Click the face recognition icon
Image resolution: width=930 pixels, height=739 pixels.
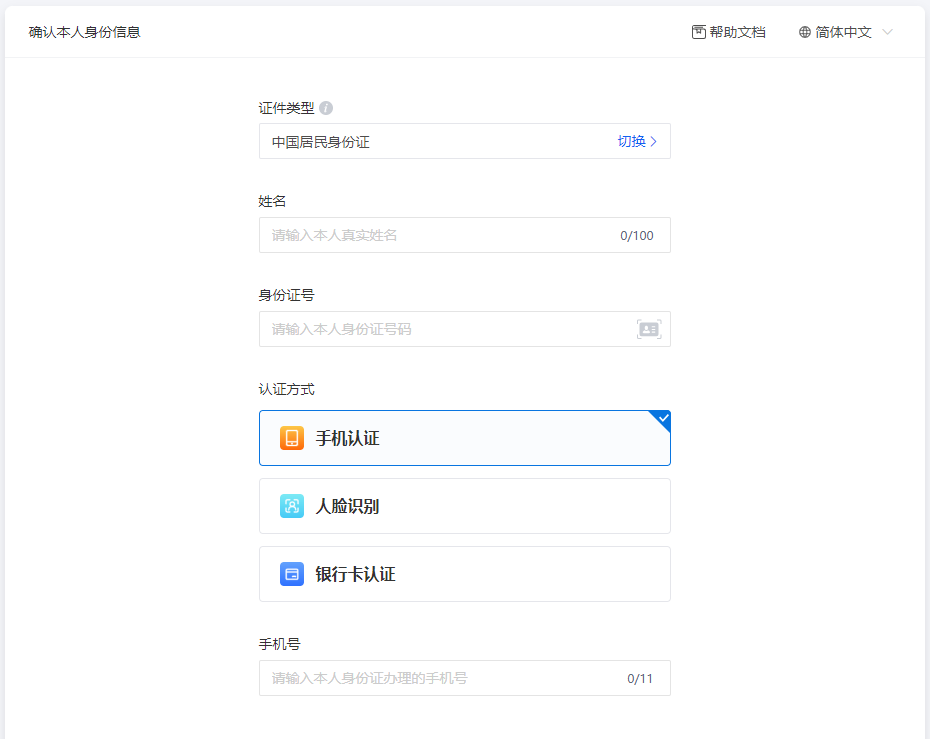click(292, 506)
